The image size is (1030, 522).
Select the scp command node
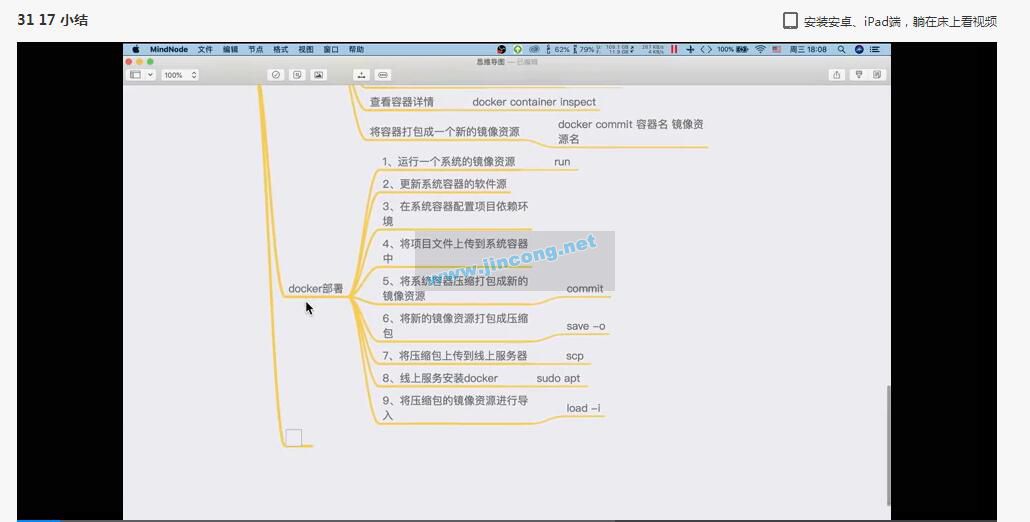pyautogui.click(x=575, y=356)
